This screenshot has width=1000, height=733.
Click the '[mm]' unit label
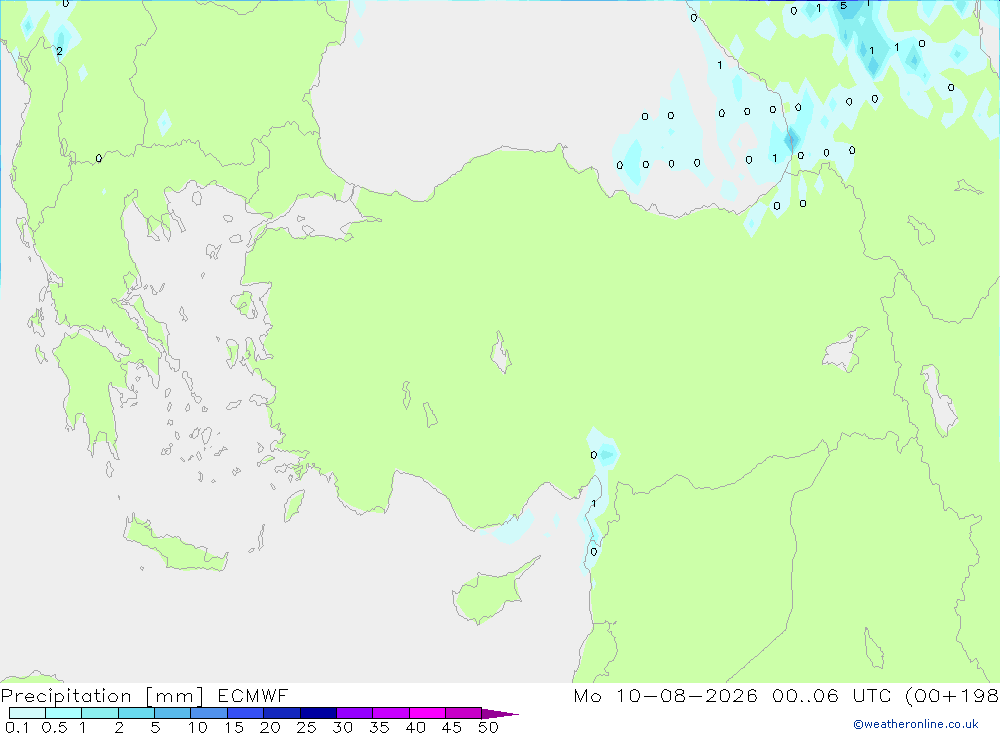tap(175, 696)
